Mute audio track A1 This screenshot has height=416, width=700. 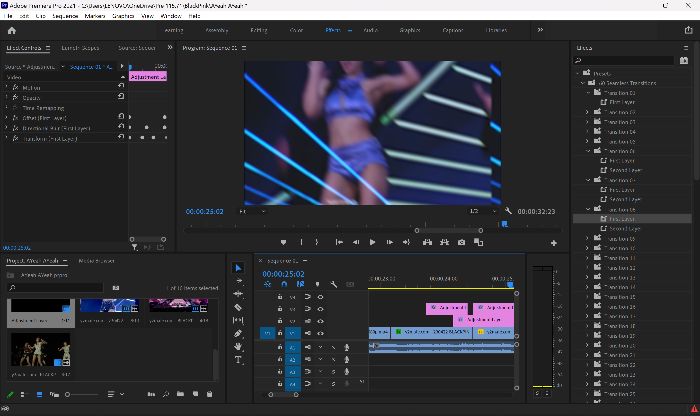[321, 347]
